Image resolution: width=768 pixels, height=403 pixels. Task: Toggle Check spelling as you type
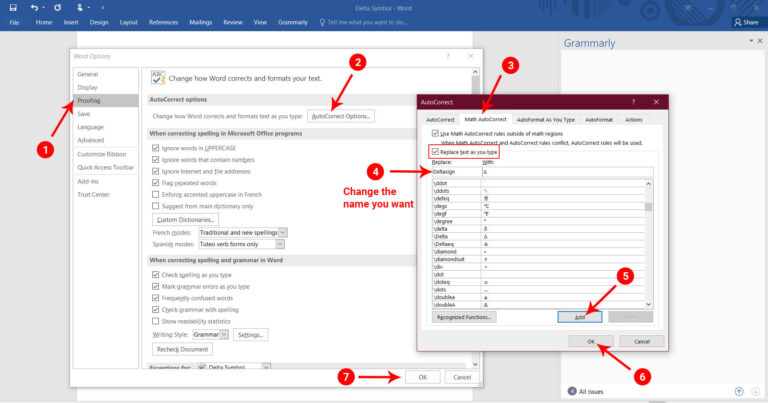[155, 275]
